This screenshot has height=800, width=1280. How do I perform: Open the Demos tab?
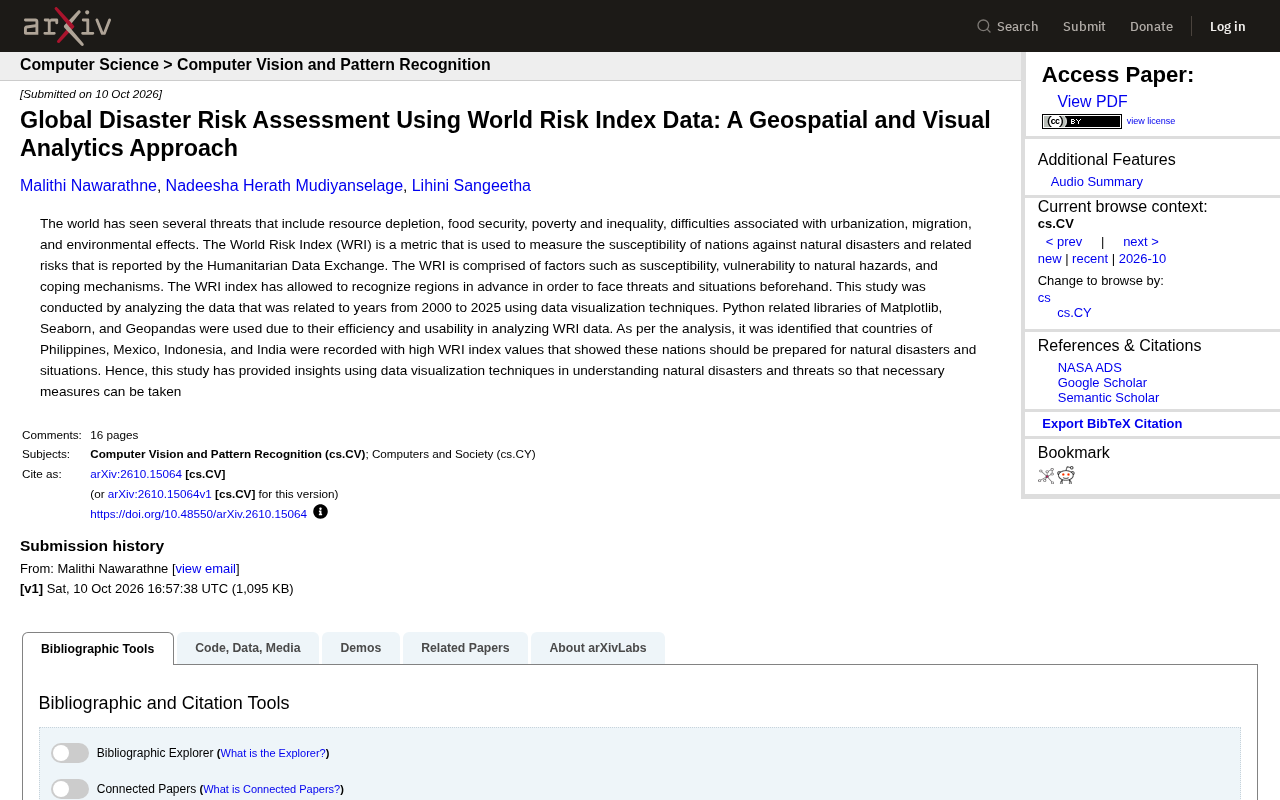click(361, 648)
